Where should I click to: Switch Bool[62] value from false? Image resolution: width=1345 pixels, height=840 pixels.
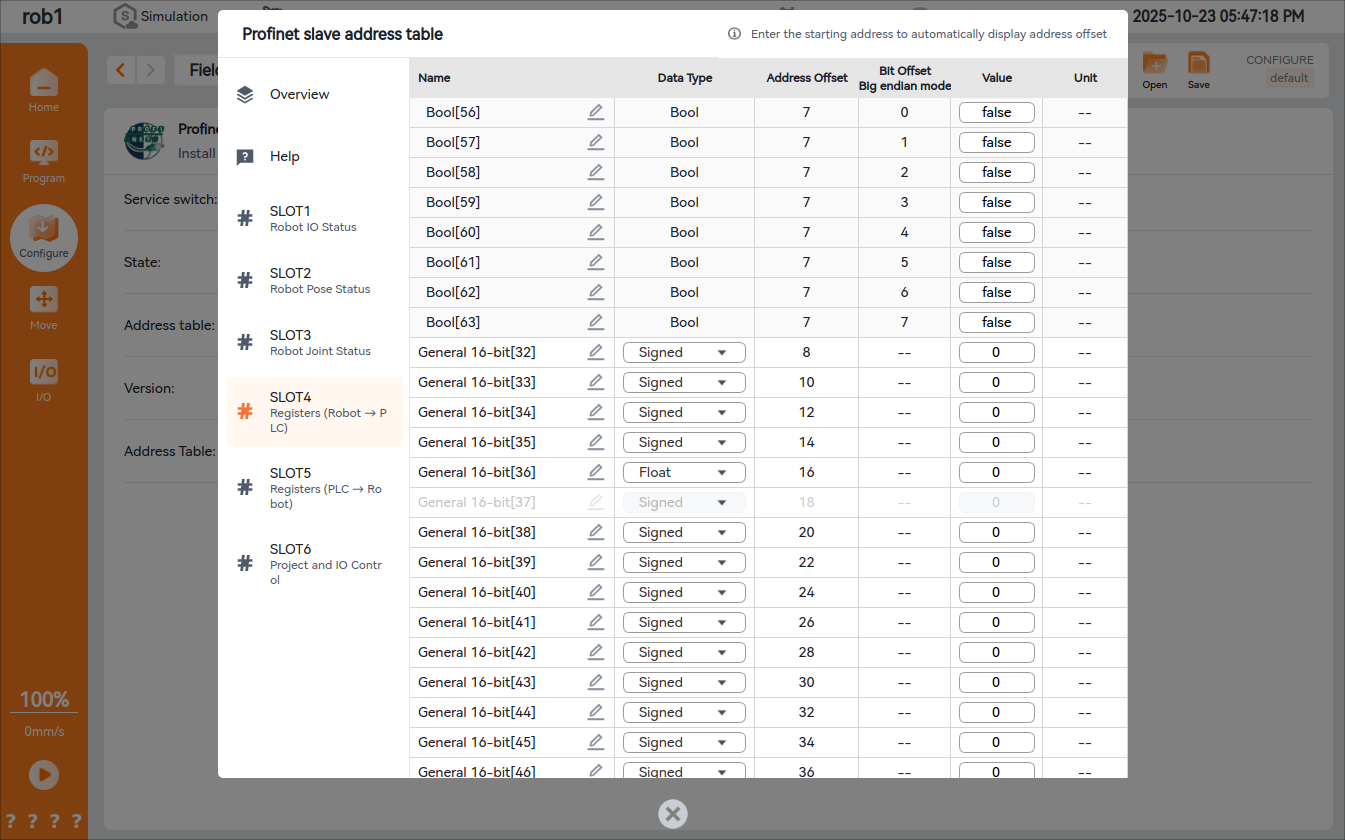pos(996,292)
